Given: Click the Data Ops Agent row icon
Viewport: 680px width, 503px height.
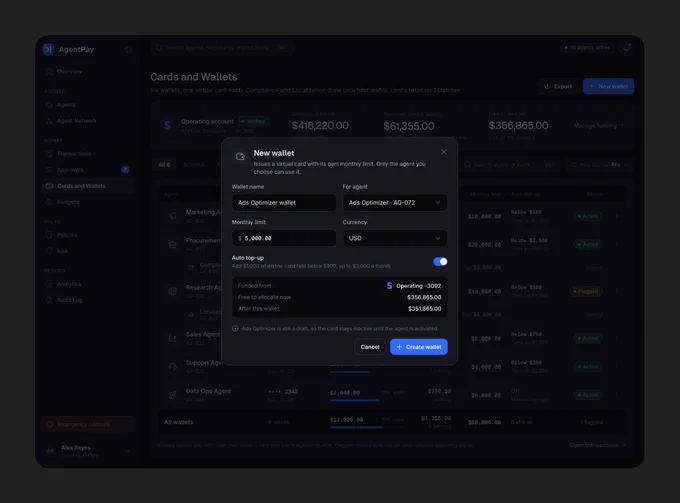Looking at the screenshot, I should [x=173, y=395].
